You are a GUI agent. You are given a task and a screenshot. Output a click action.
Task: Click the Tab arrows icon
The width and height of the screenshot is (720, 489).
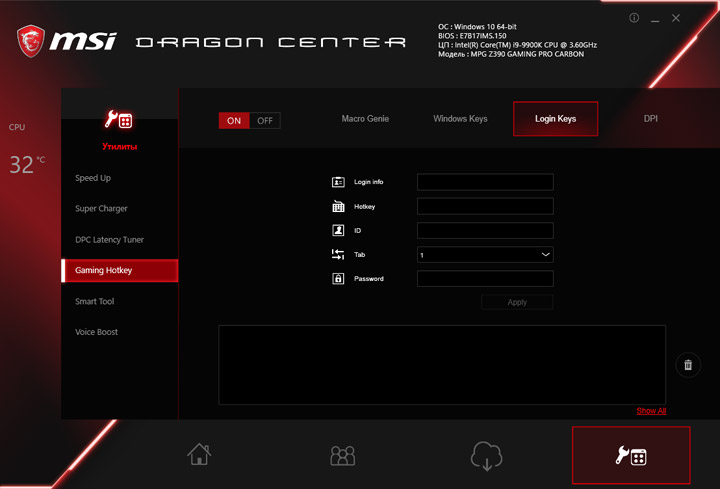338,254
